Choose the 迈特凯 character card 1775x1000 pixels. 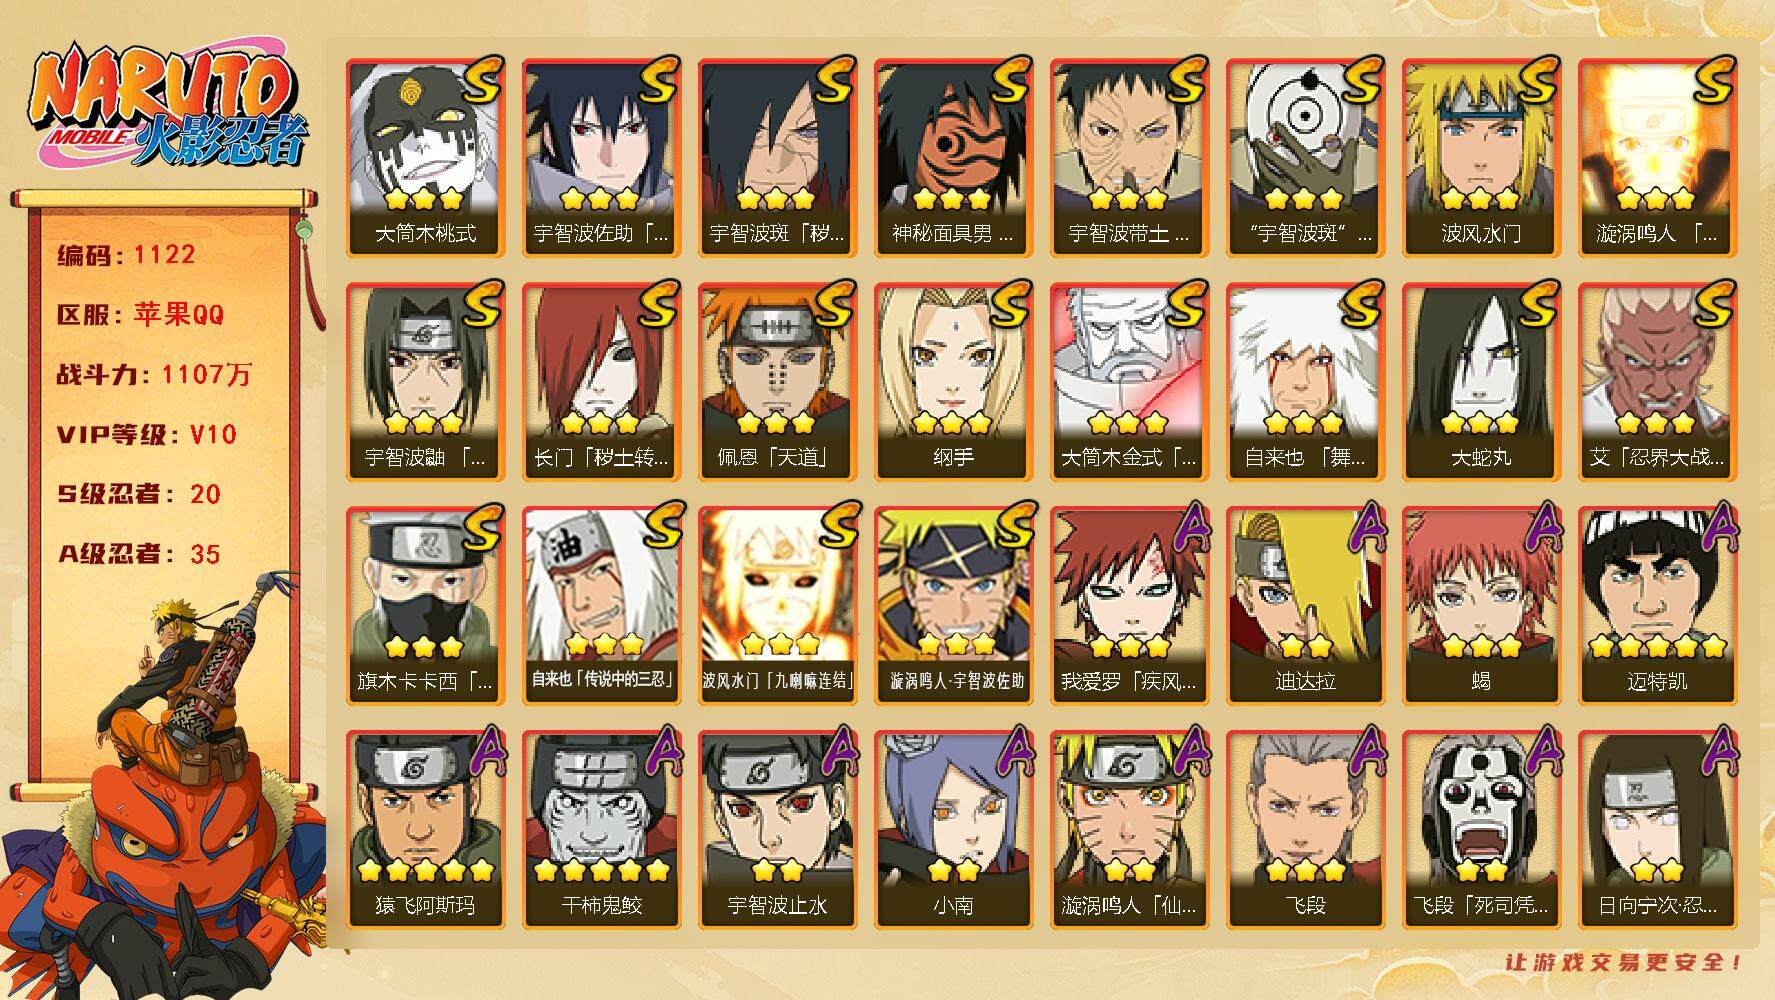pos(1658,605)
